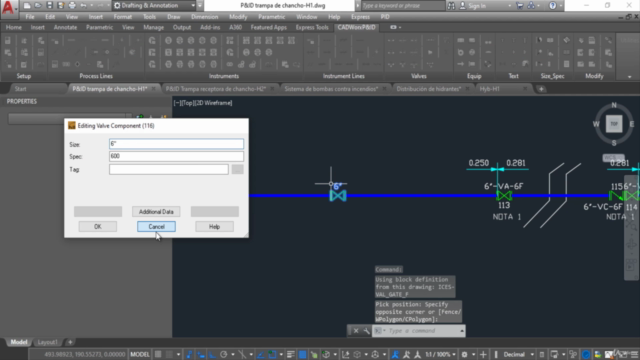Viewport: 640px width, 360px height.
Task: Click Cancel in Editing Valve Component dialog
Action: (x=156, y=227)
